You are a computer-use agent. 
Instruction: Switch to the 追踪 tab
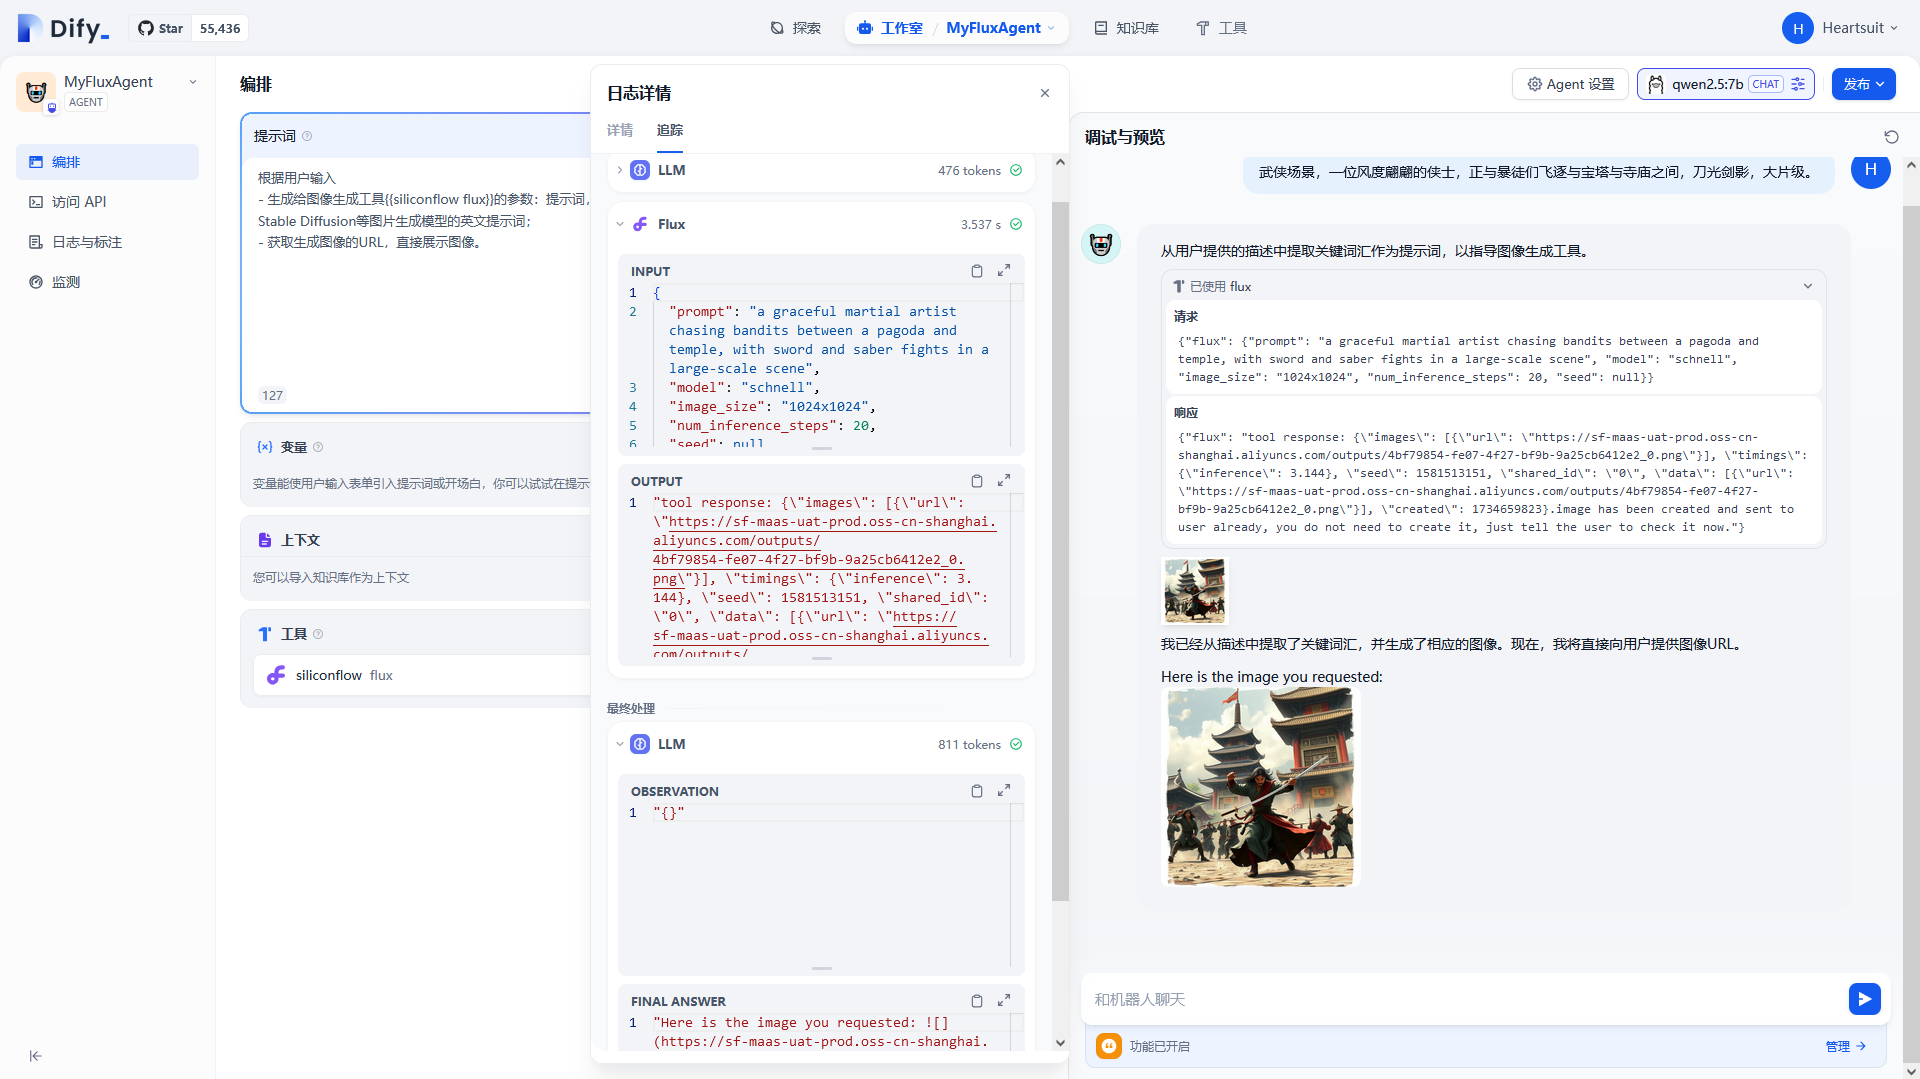click(x=670, y=130)
